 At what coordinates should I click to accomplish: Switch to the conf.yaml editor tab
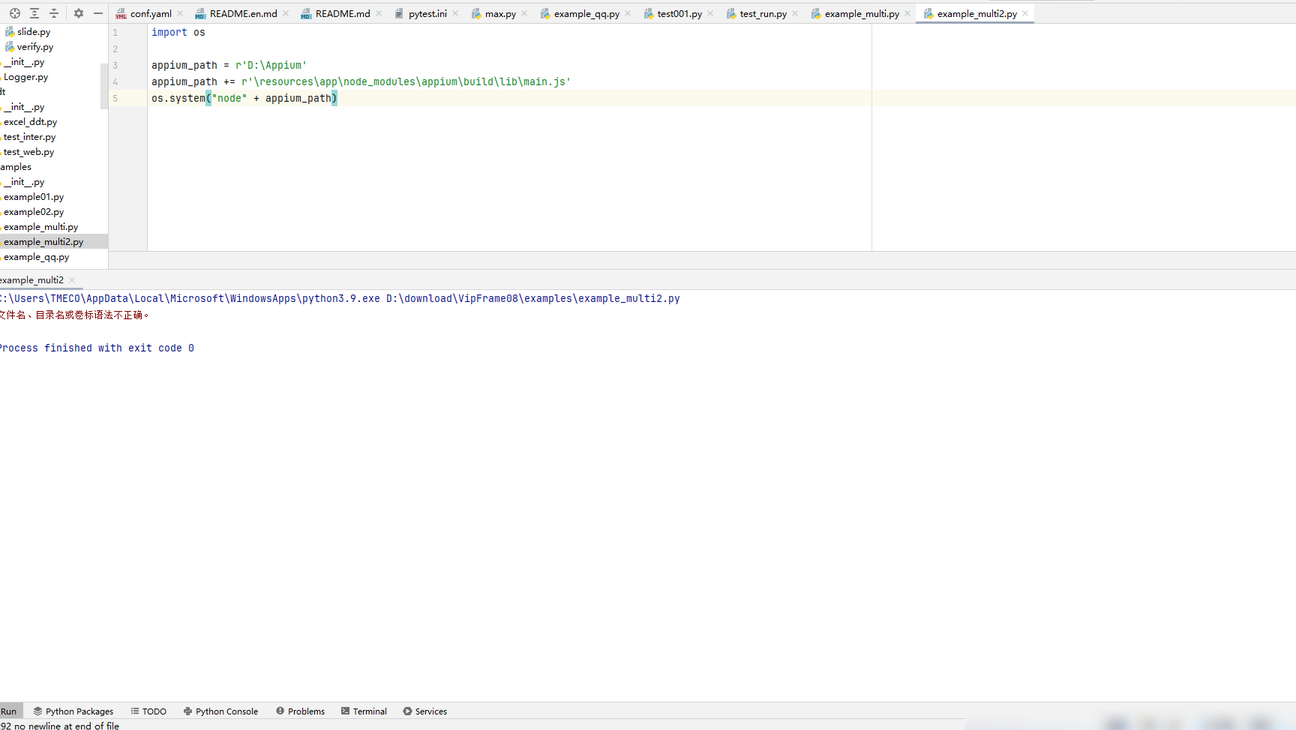pyautogui.click(x=150, y=14)
